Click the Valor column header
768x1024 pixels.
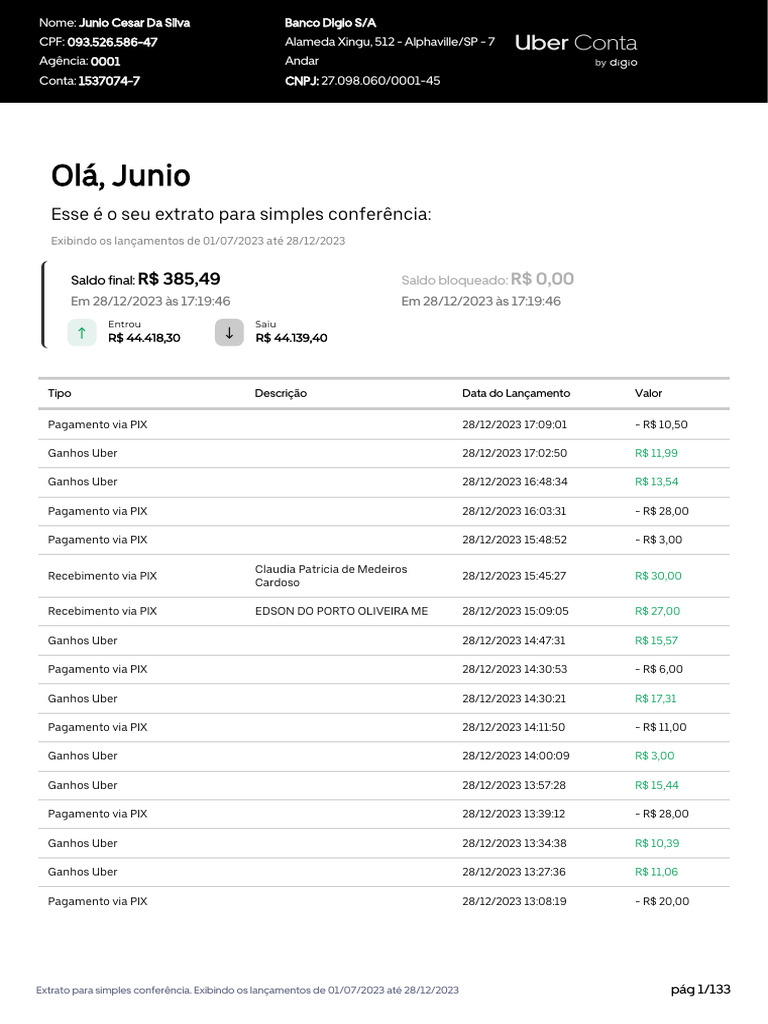point(648,393)
